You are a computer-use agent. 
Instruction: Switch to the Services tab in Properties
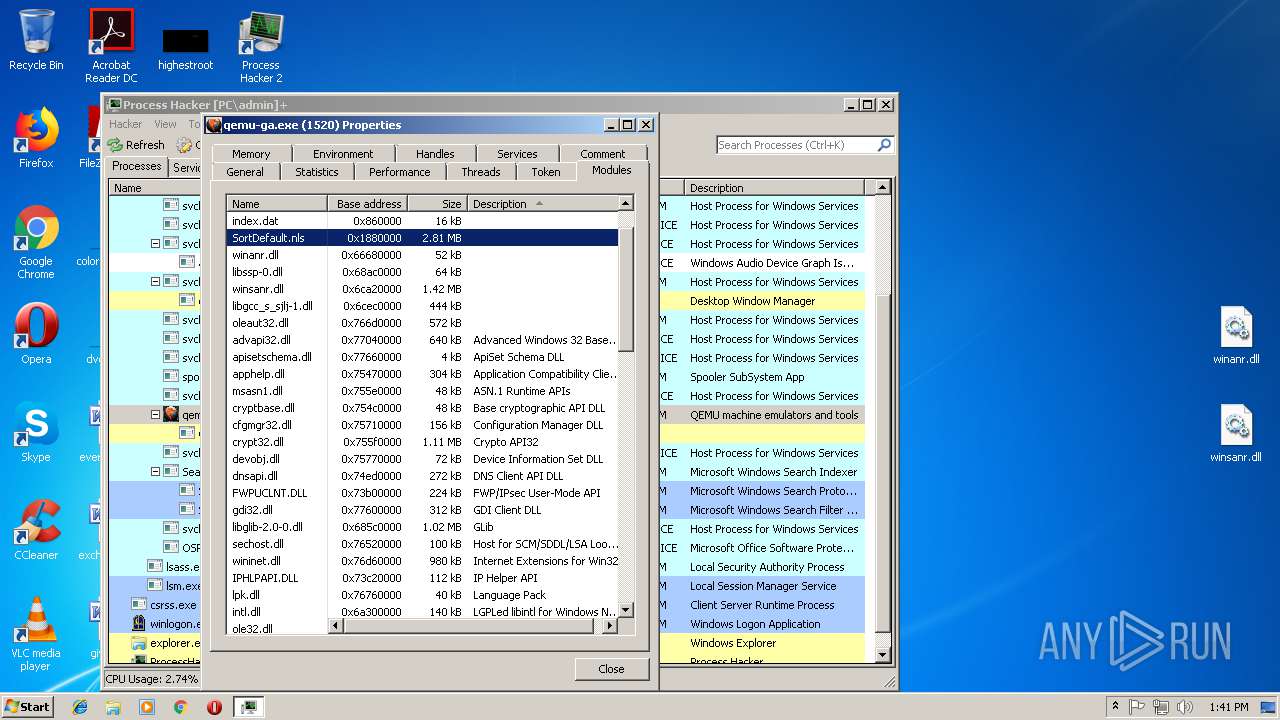(517, 154)
